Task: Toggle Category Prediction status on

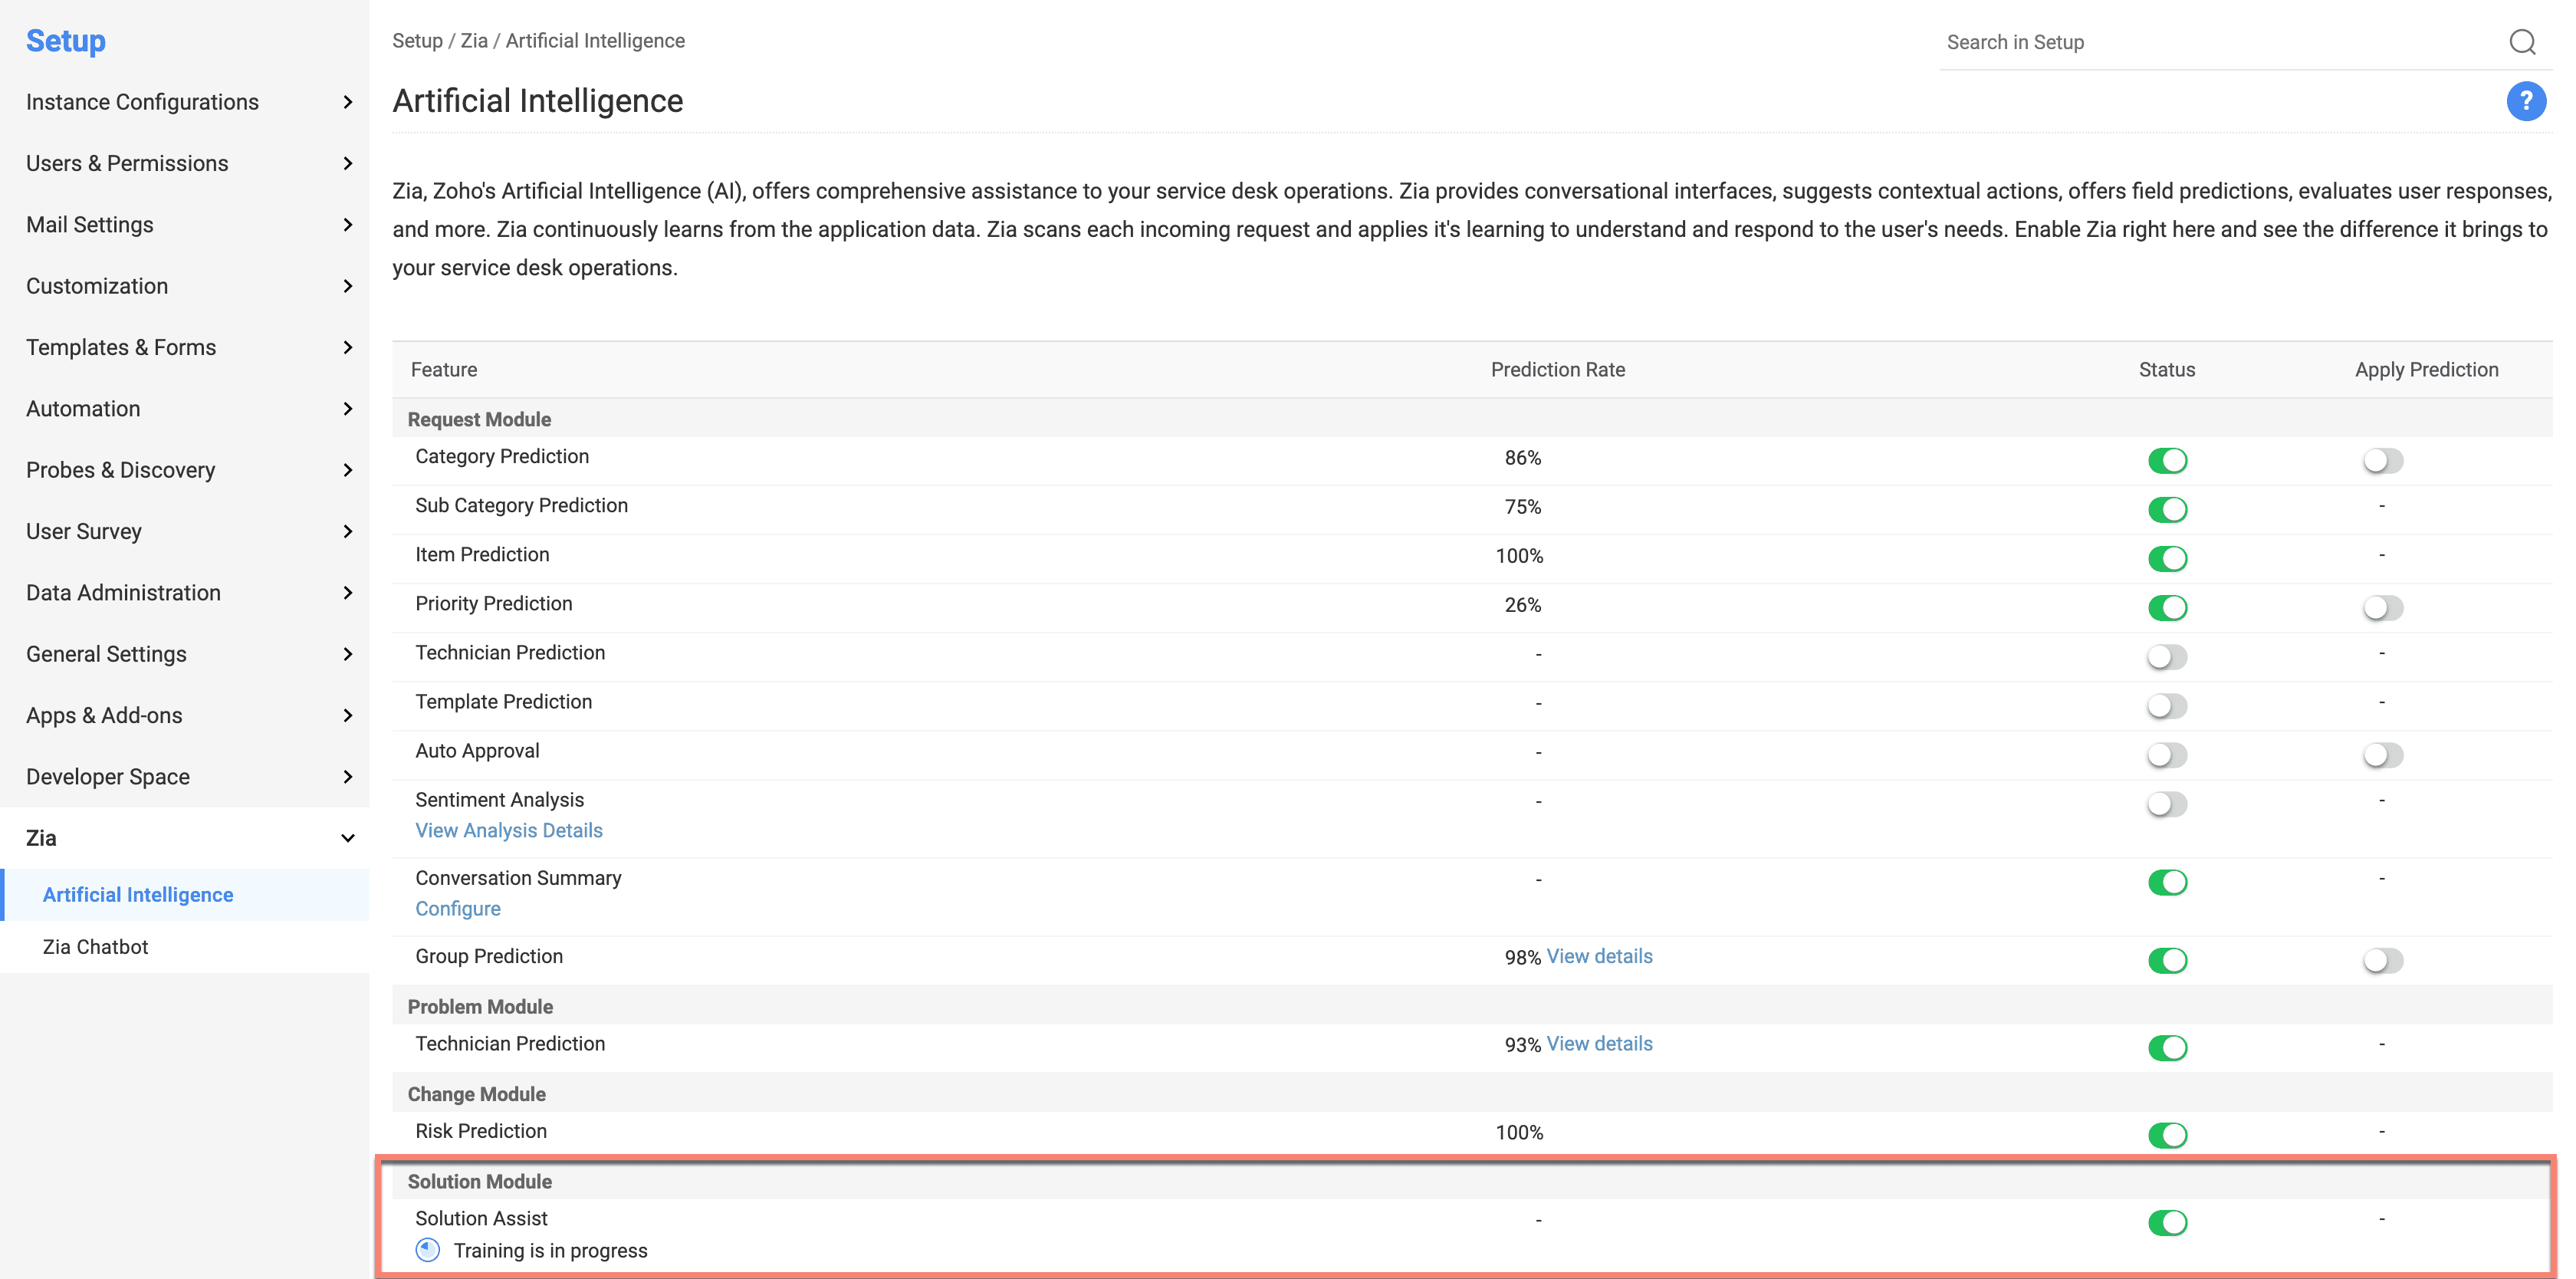Action: (2167, 460)
